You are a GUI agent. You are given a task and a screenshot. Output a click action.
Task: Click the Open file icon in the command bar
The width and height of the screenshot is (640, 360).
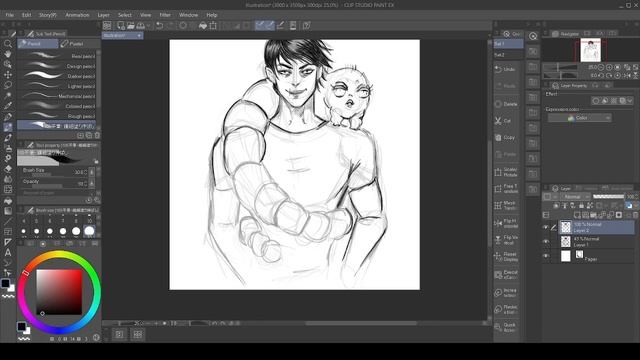pos(131,26)
